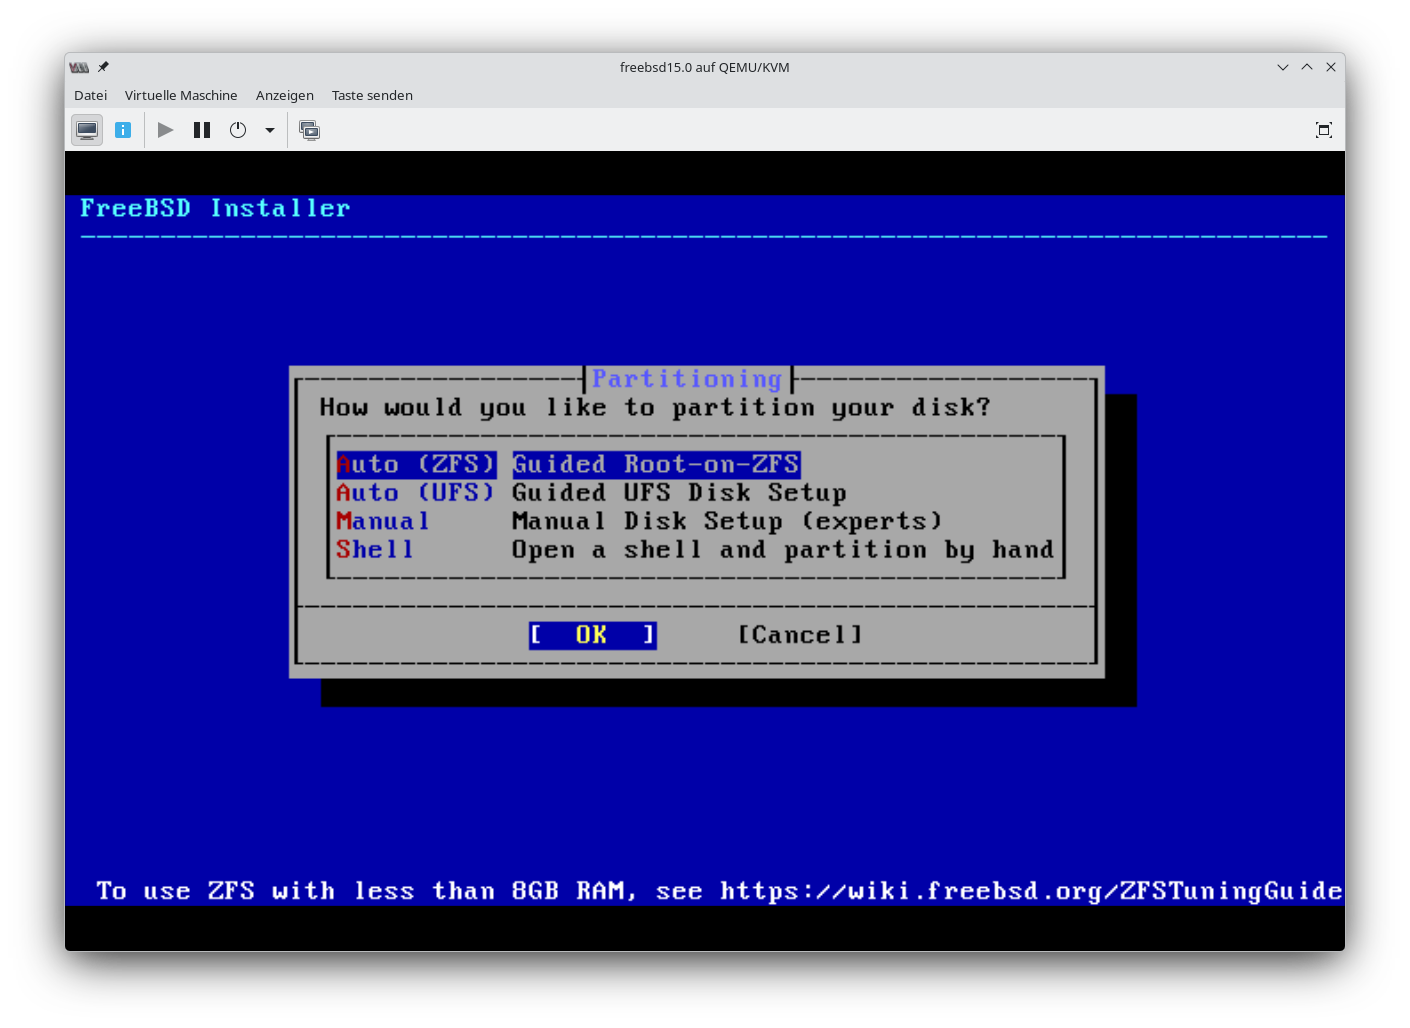Expand the shutdown options dropdown arrow
This screenshot has width=1410, height=1028.
270,130
